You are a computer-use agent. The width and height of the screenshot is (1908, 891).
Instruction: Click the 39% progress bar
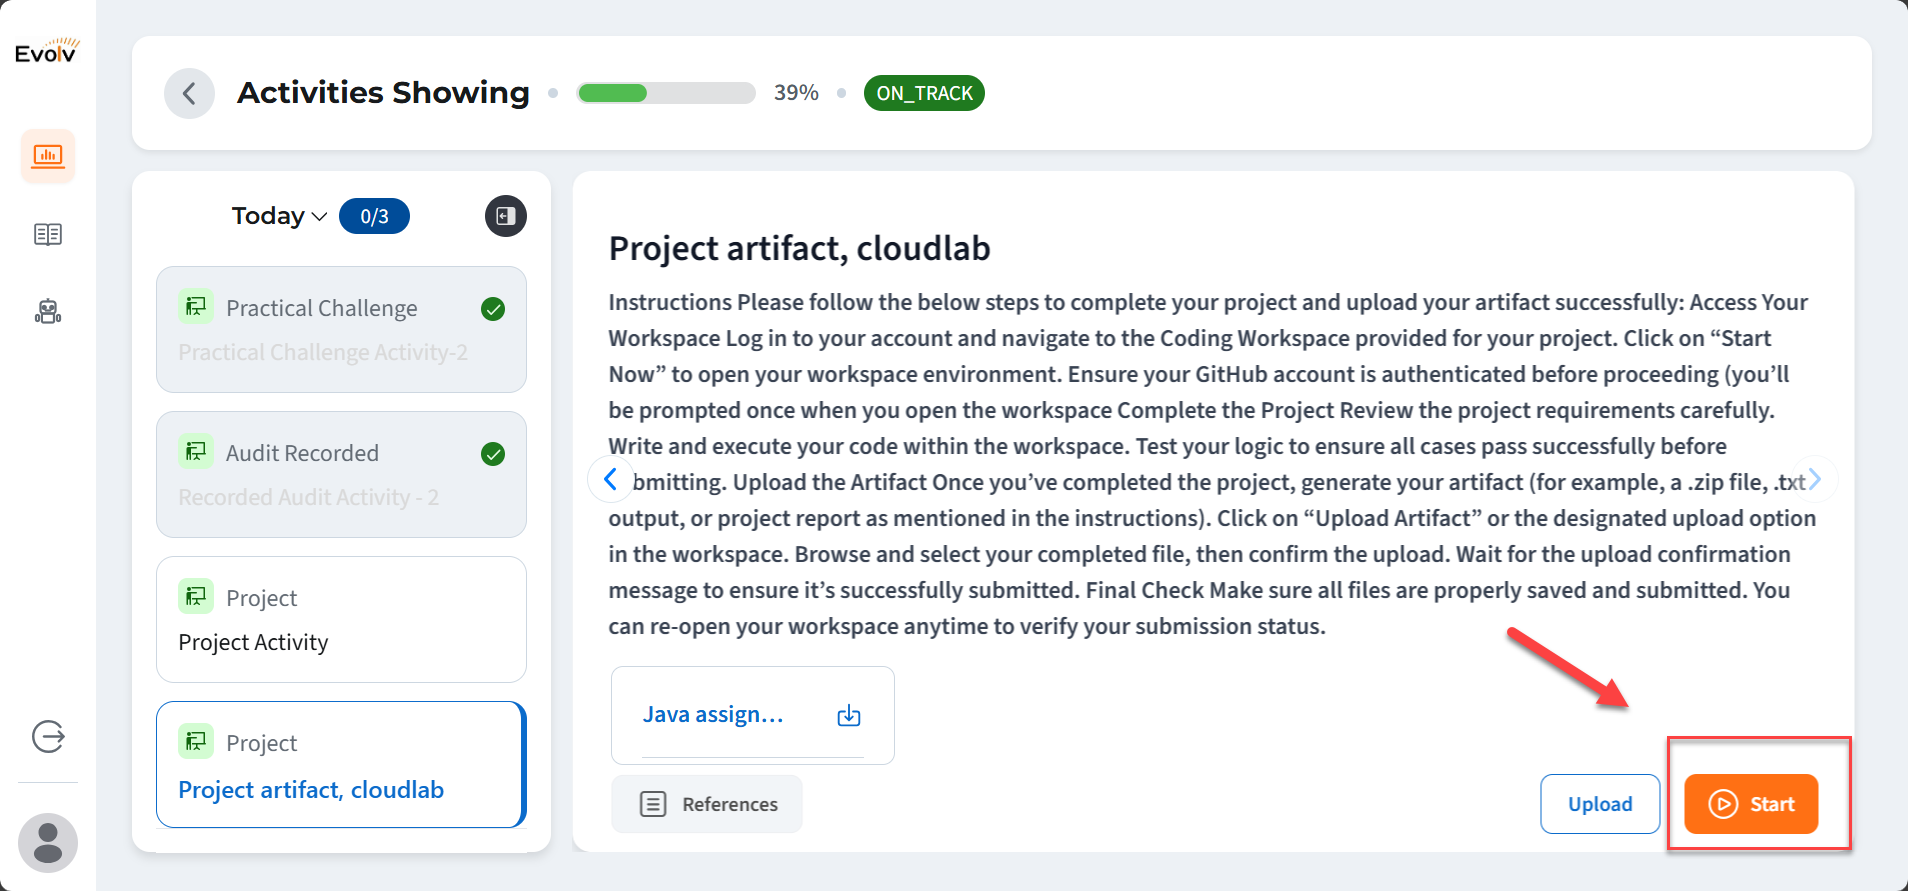(x=666, y=93)
